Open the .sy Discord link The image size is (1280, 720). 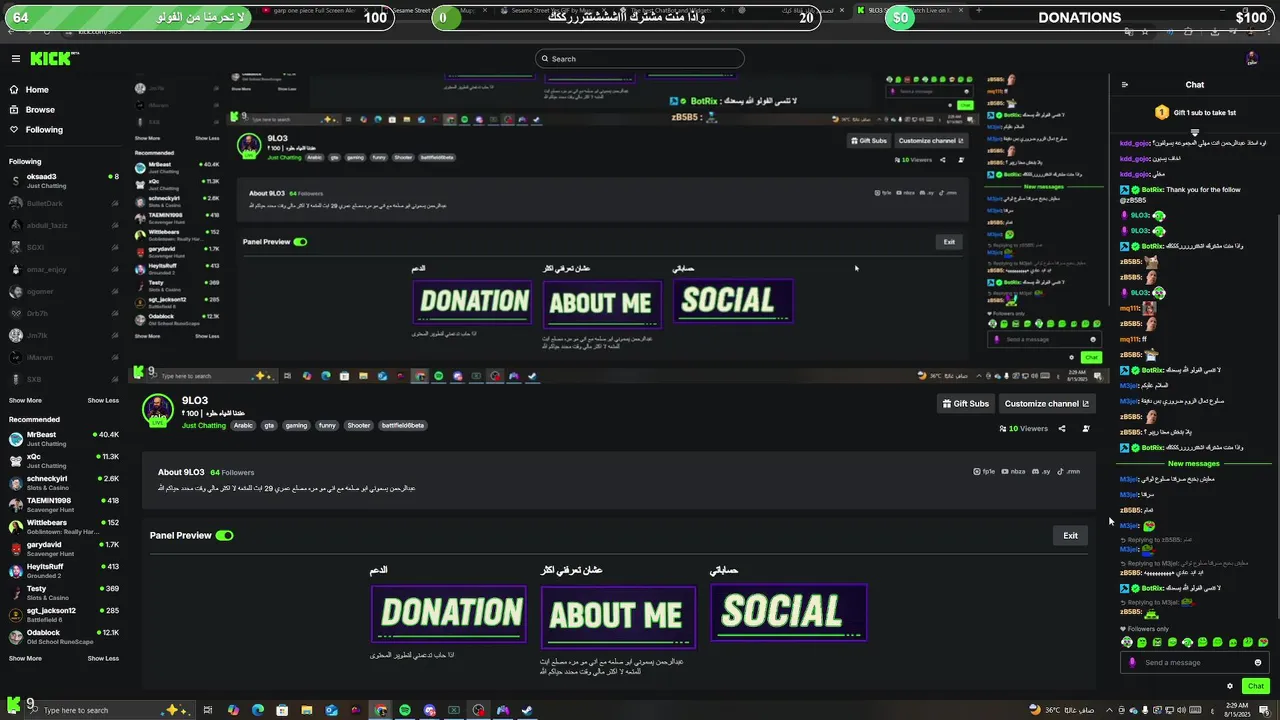pyautogui.click(x=1042, y=471)
